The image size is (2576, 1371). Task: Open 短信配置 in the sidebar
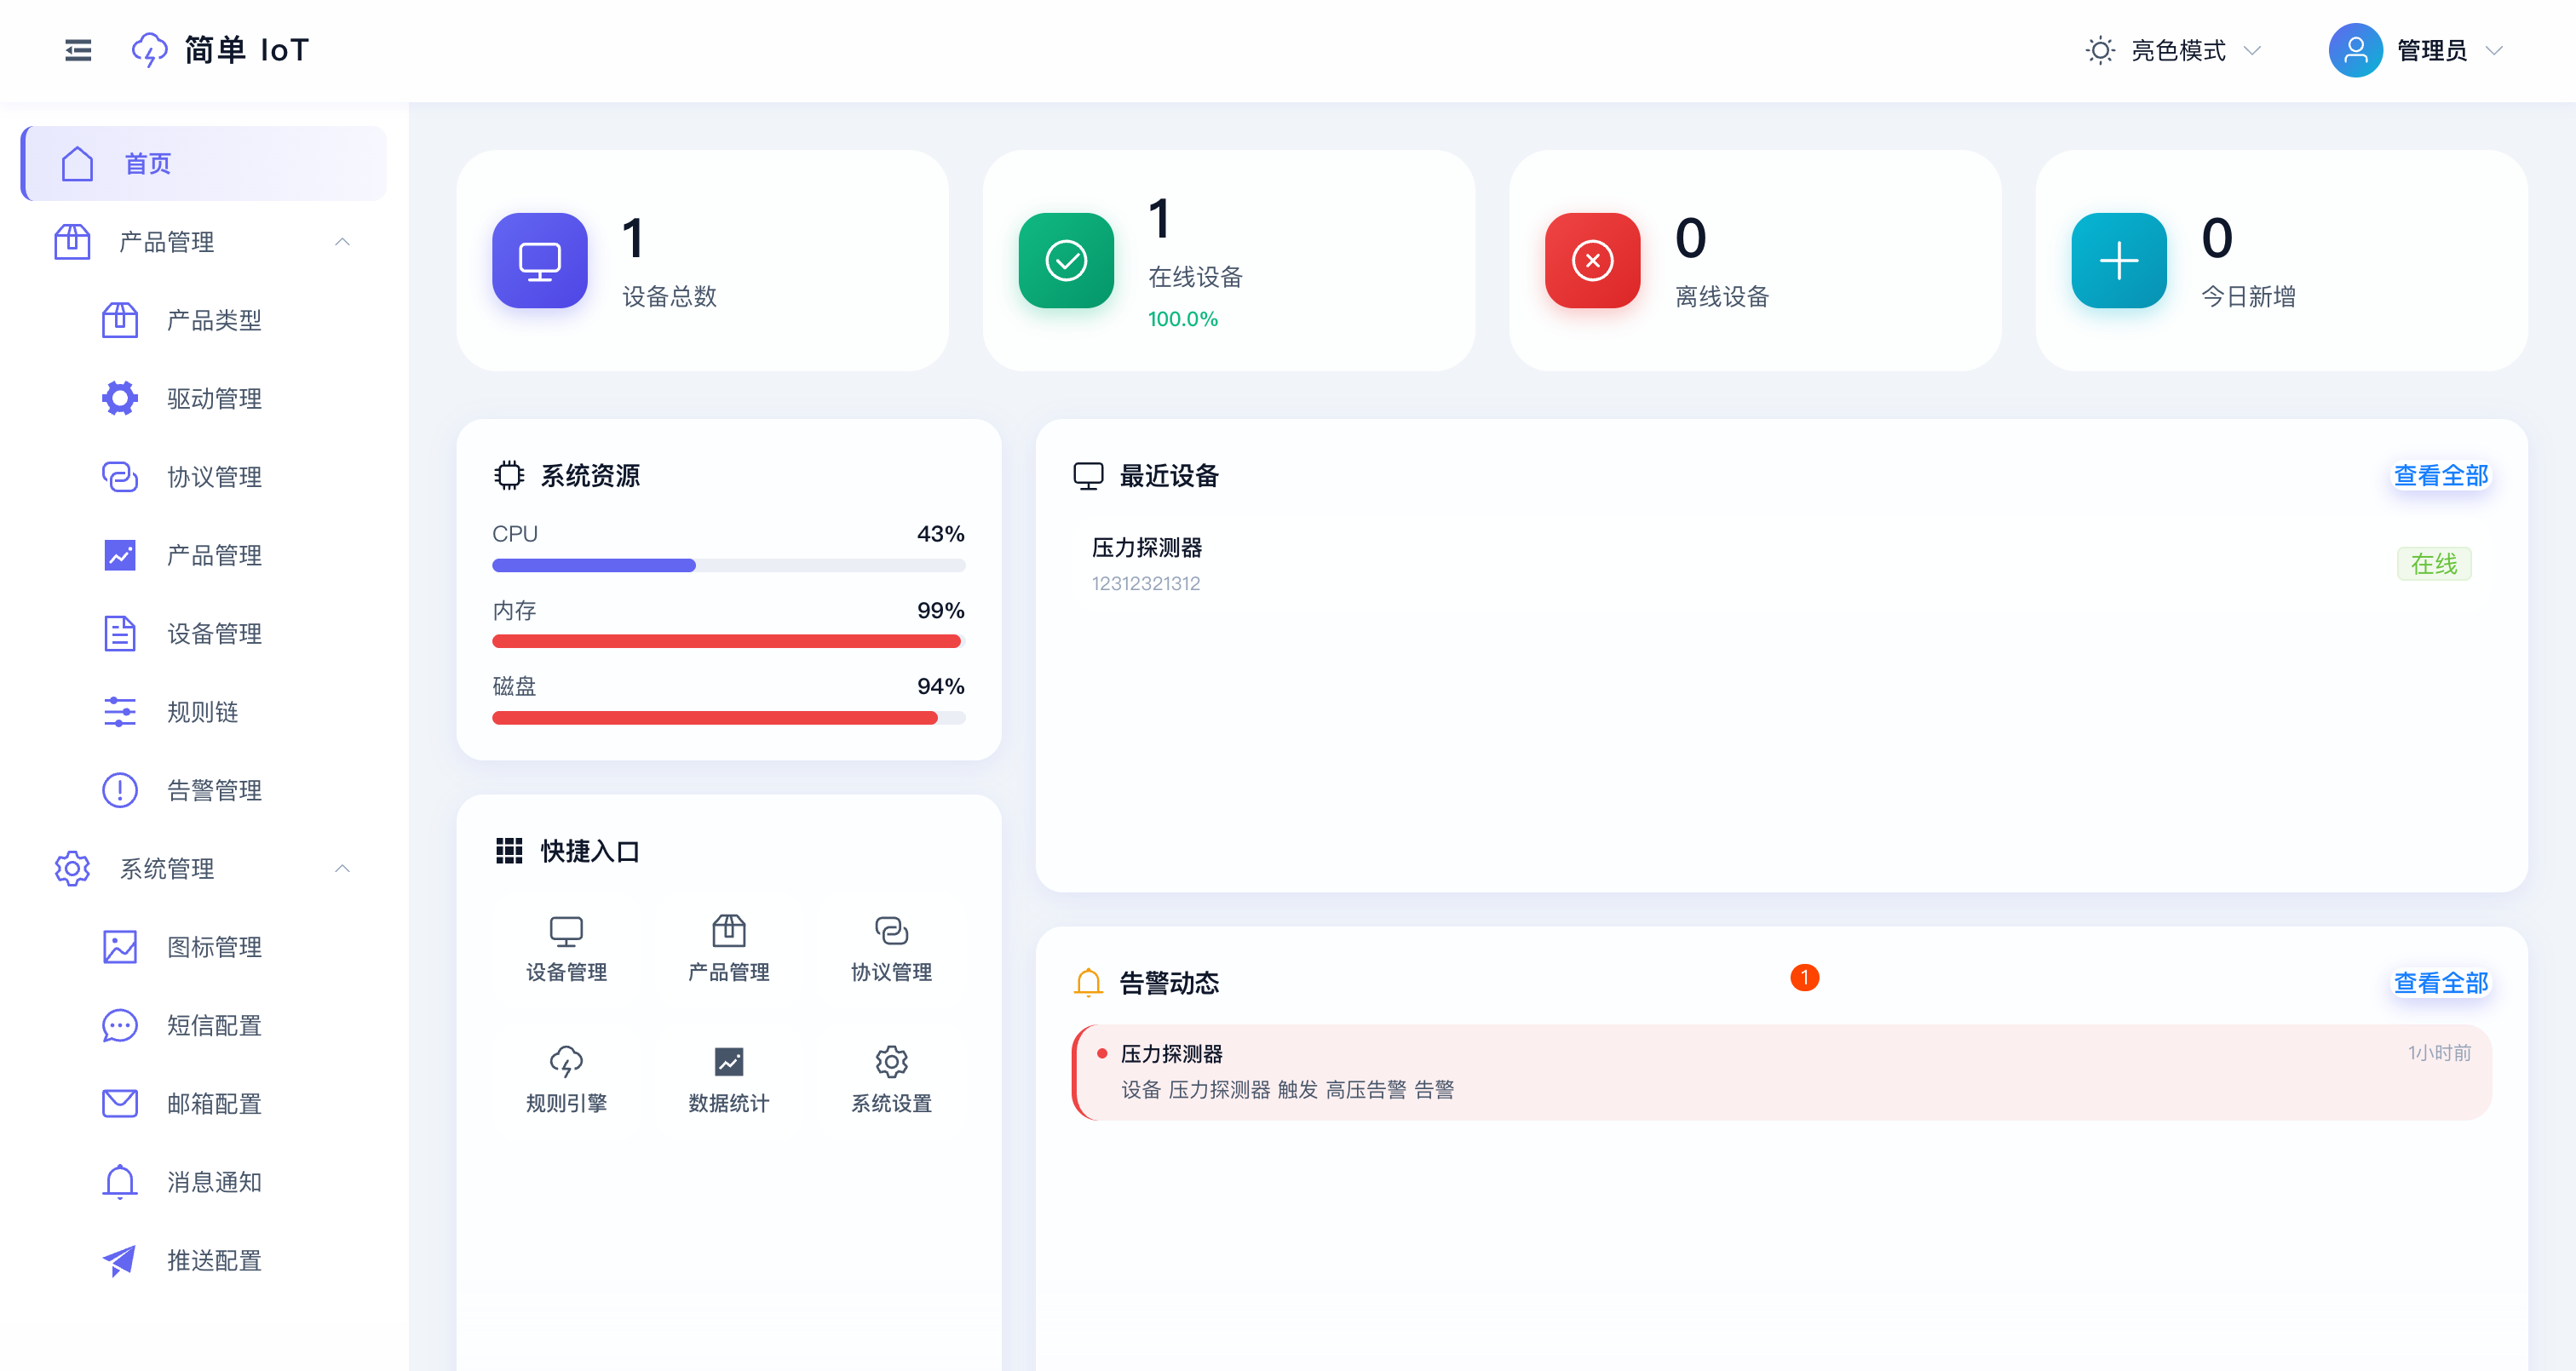[x=204, y=1025]
